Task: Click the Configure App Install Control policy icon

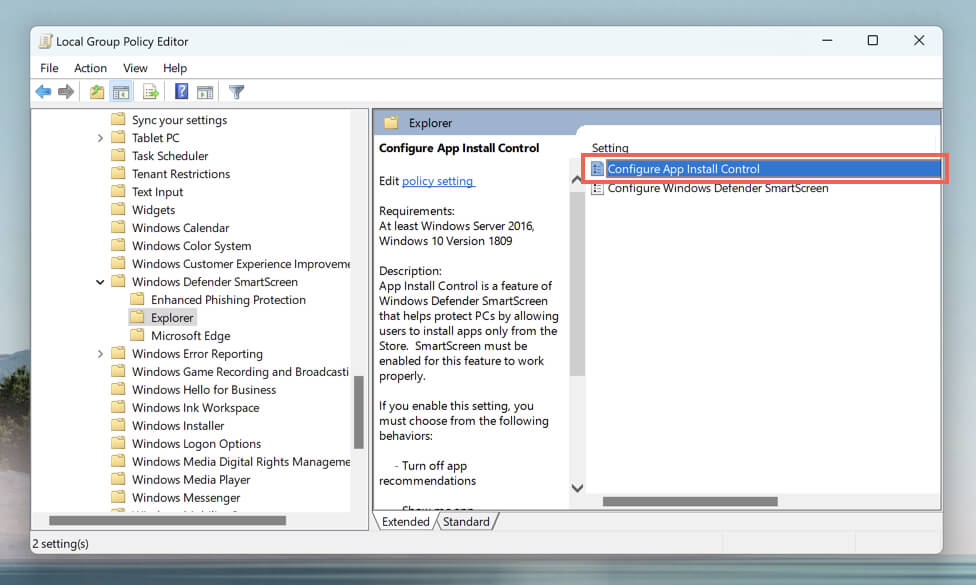Action: tap(598, 169)
